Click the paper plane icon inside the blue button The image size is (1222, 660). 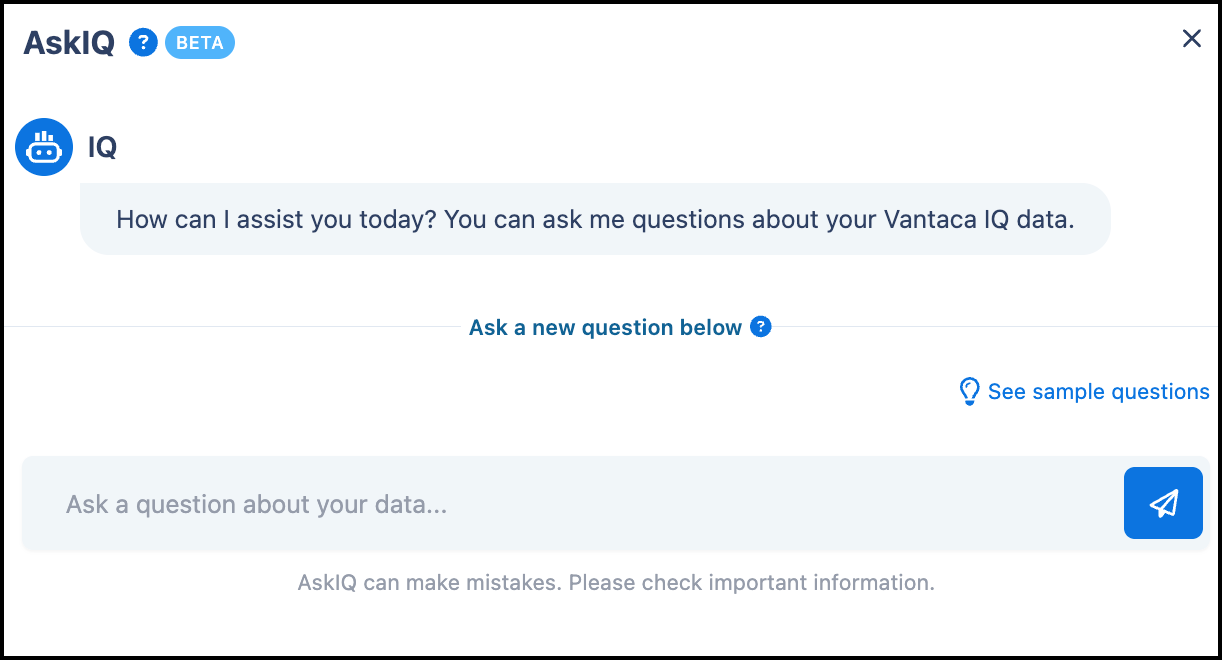1163,503
